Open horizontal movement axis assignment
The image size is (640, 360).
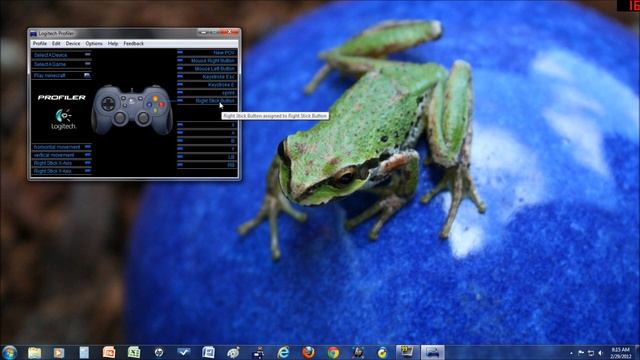62,147
